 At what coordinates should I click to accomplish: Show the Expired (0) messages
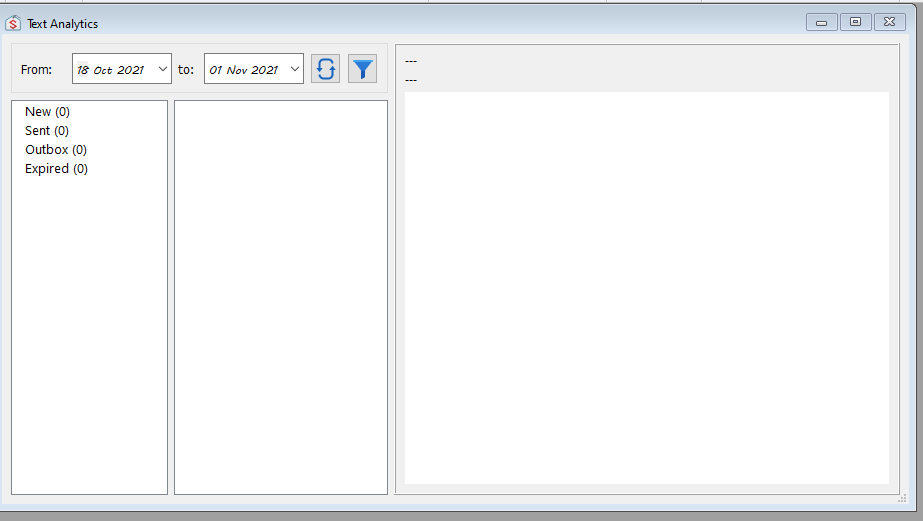(56, 169)
